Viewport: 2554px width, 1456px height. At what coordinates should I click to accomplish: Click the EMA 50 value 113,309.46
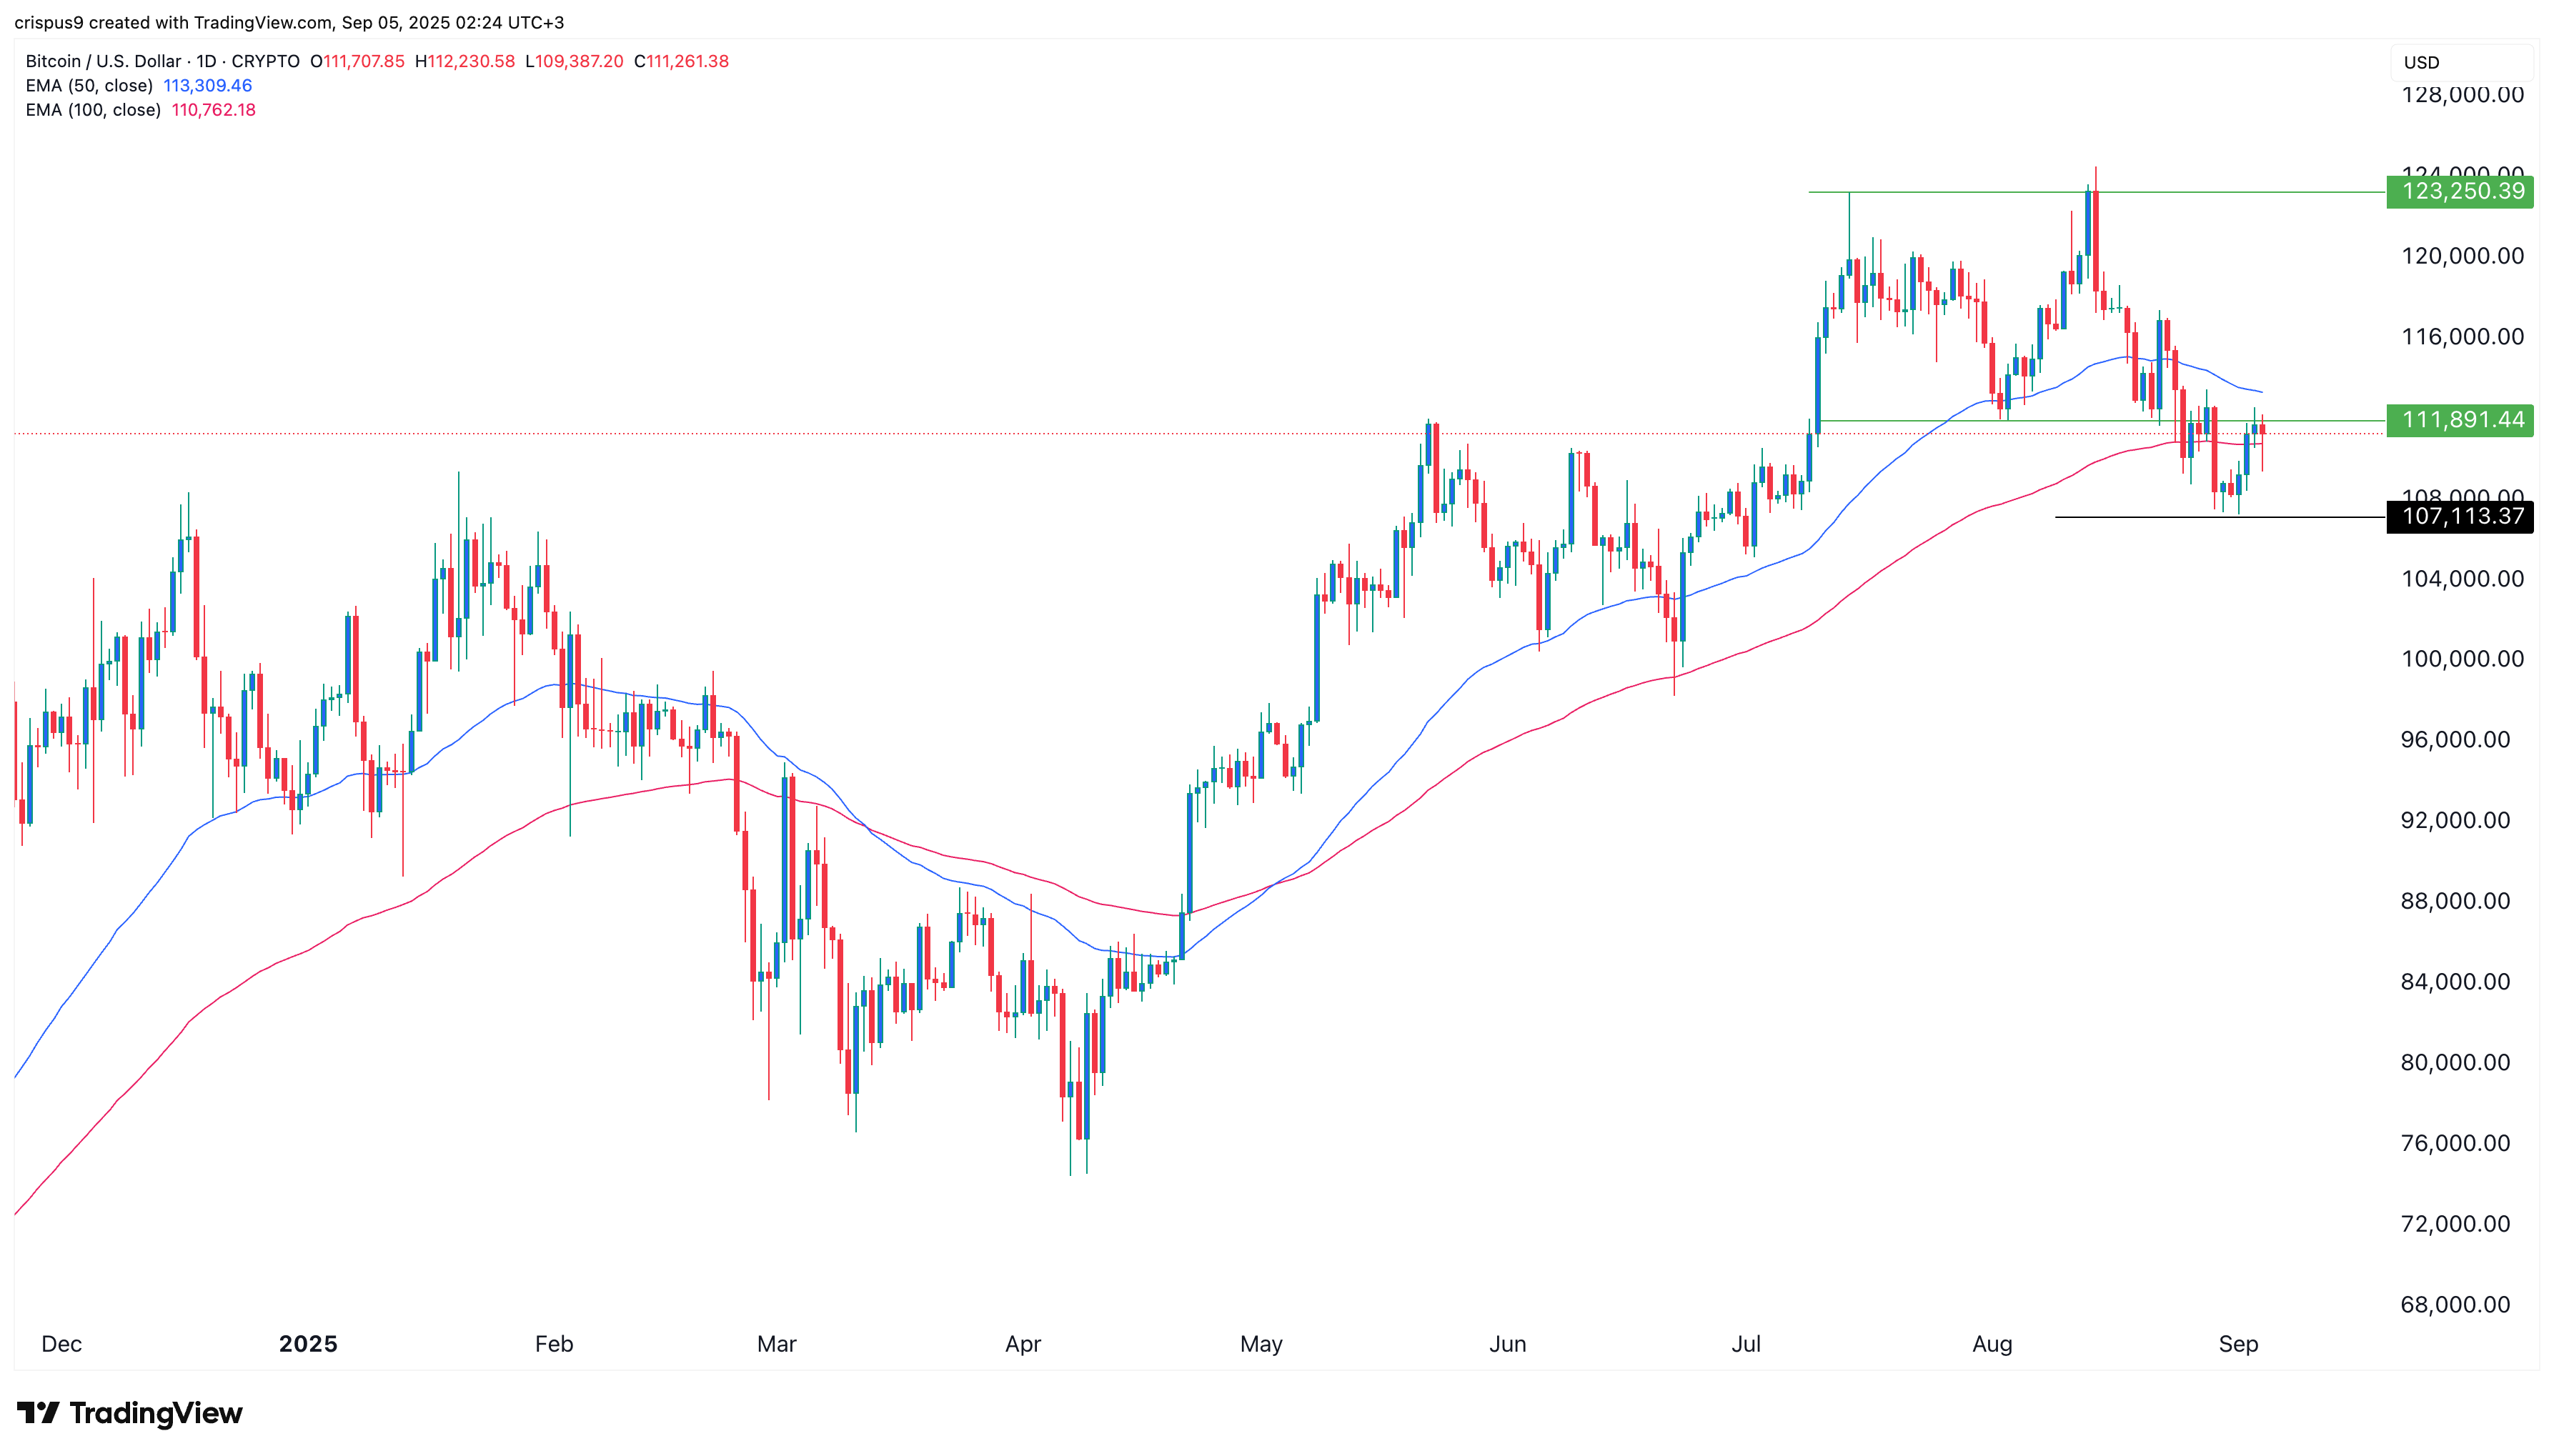(208, 86)
